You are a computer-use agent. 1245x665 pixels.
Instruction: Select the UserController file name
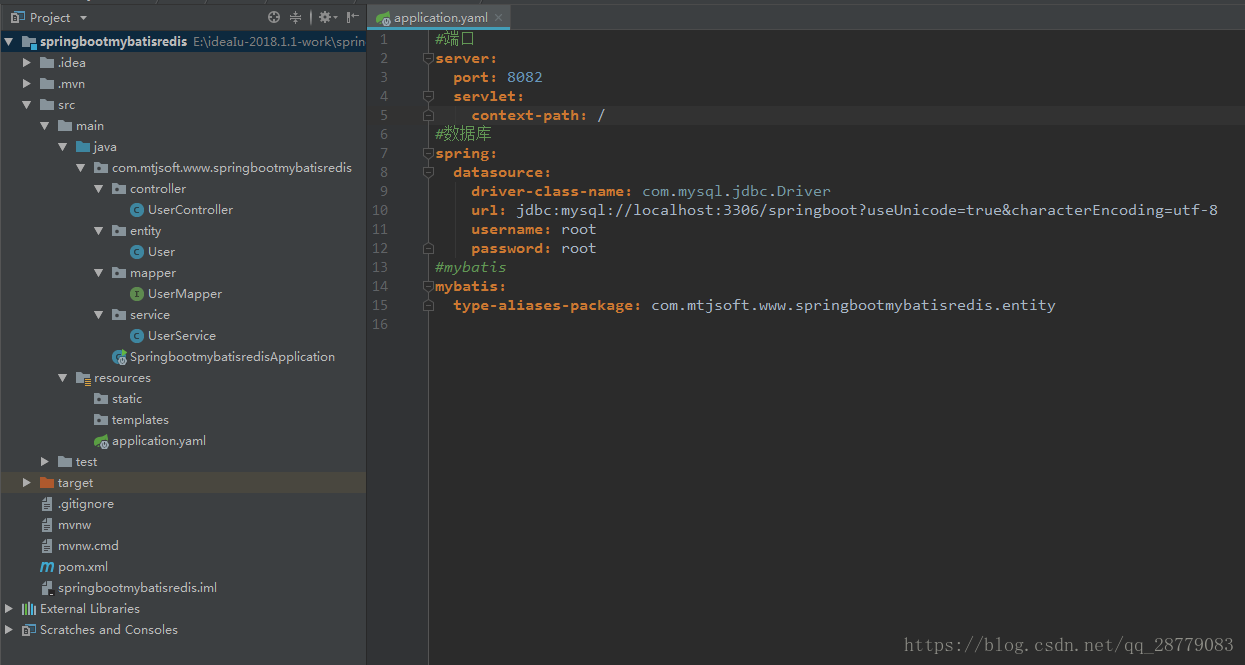coord(190,210)
